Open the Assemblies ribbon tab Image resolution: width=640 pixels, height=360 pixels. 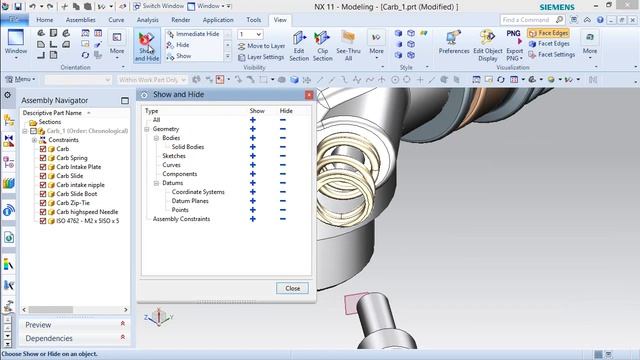(x=80, y=20)
